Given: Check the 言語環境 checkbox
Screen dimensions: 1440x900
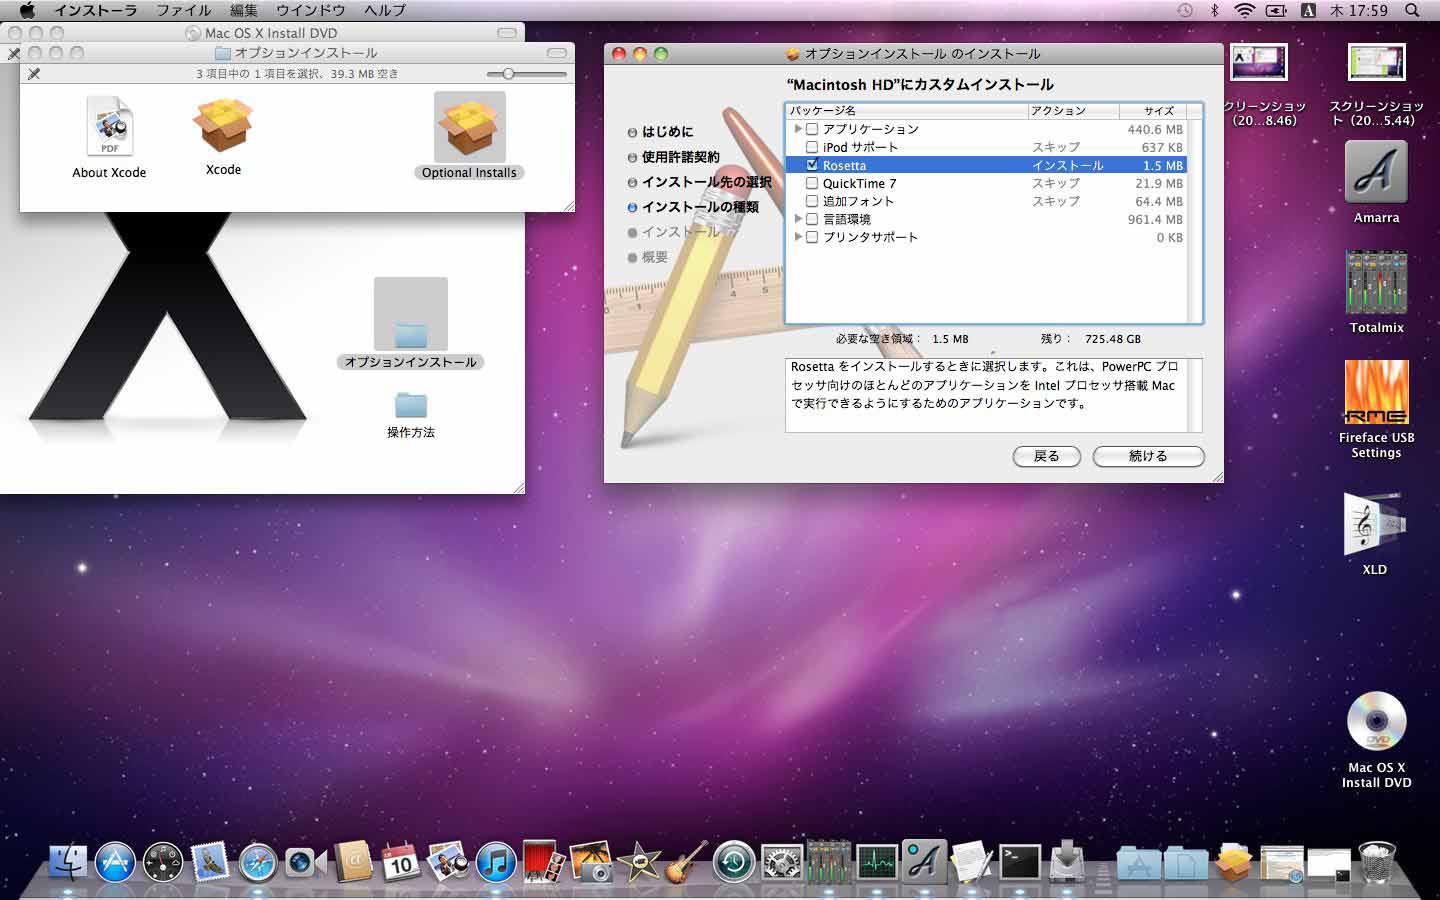Looking at the screenshot, I should pos(812,219).
